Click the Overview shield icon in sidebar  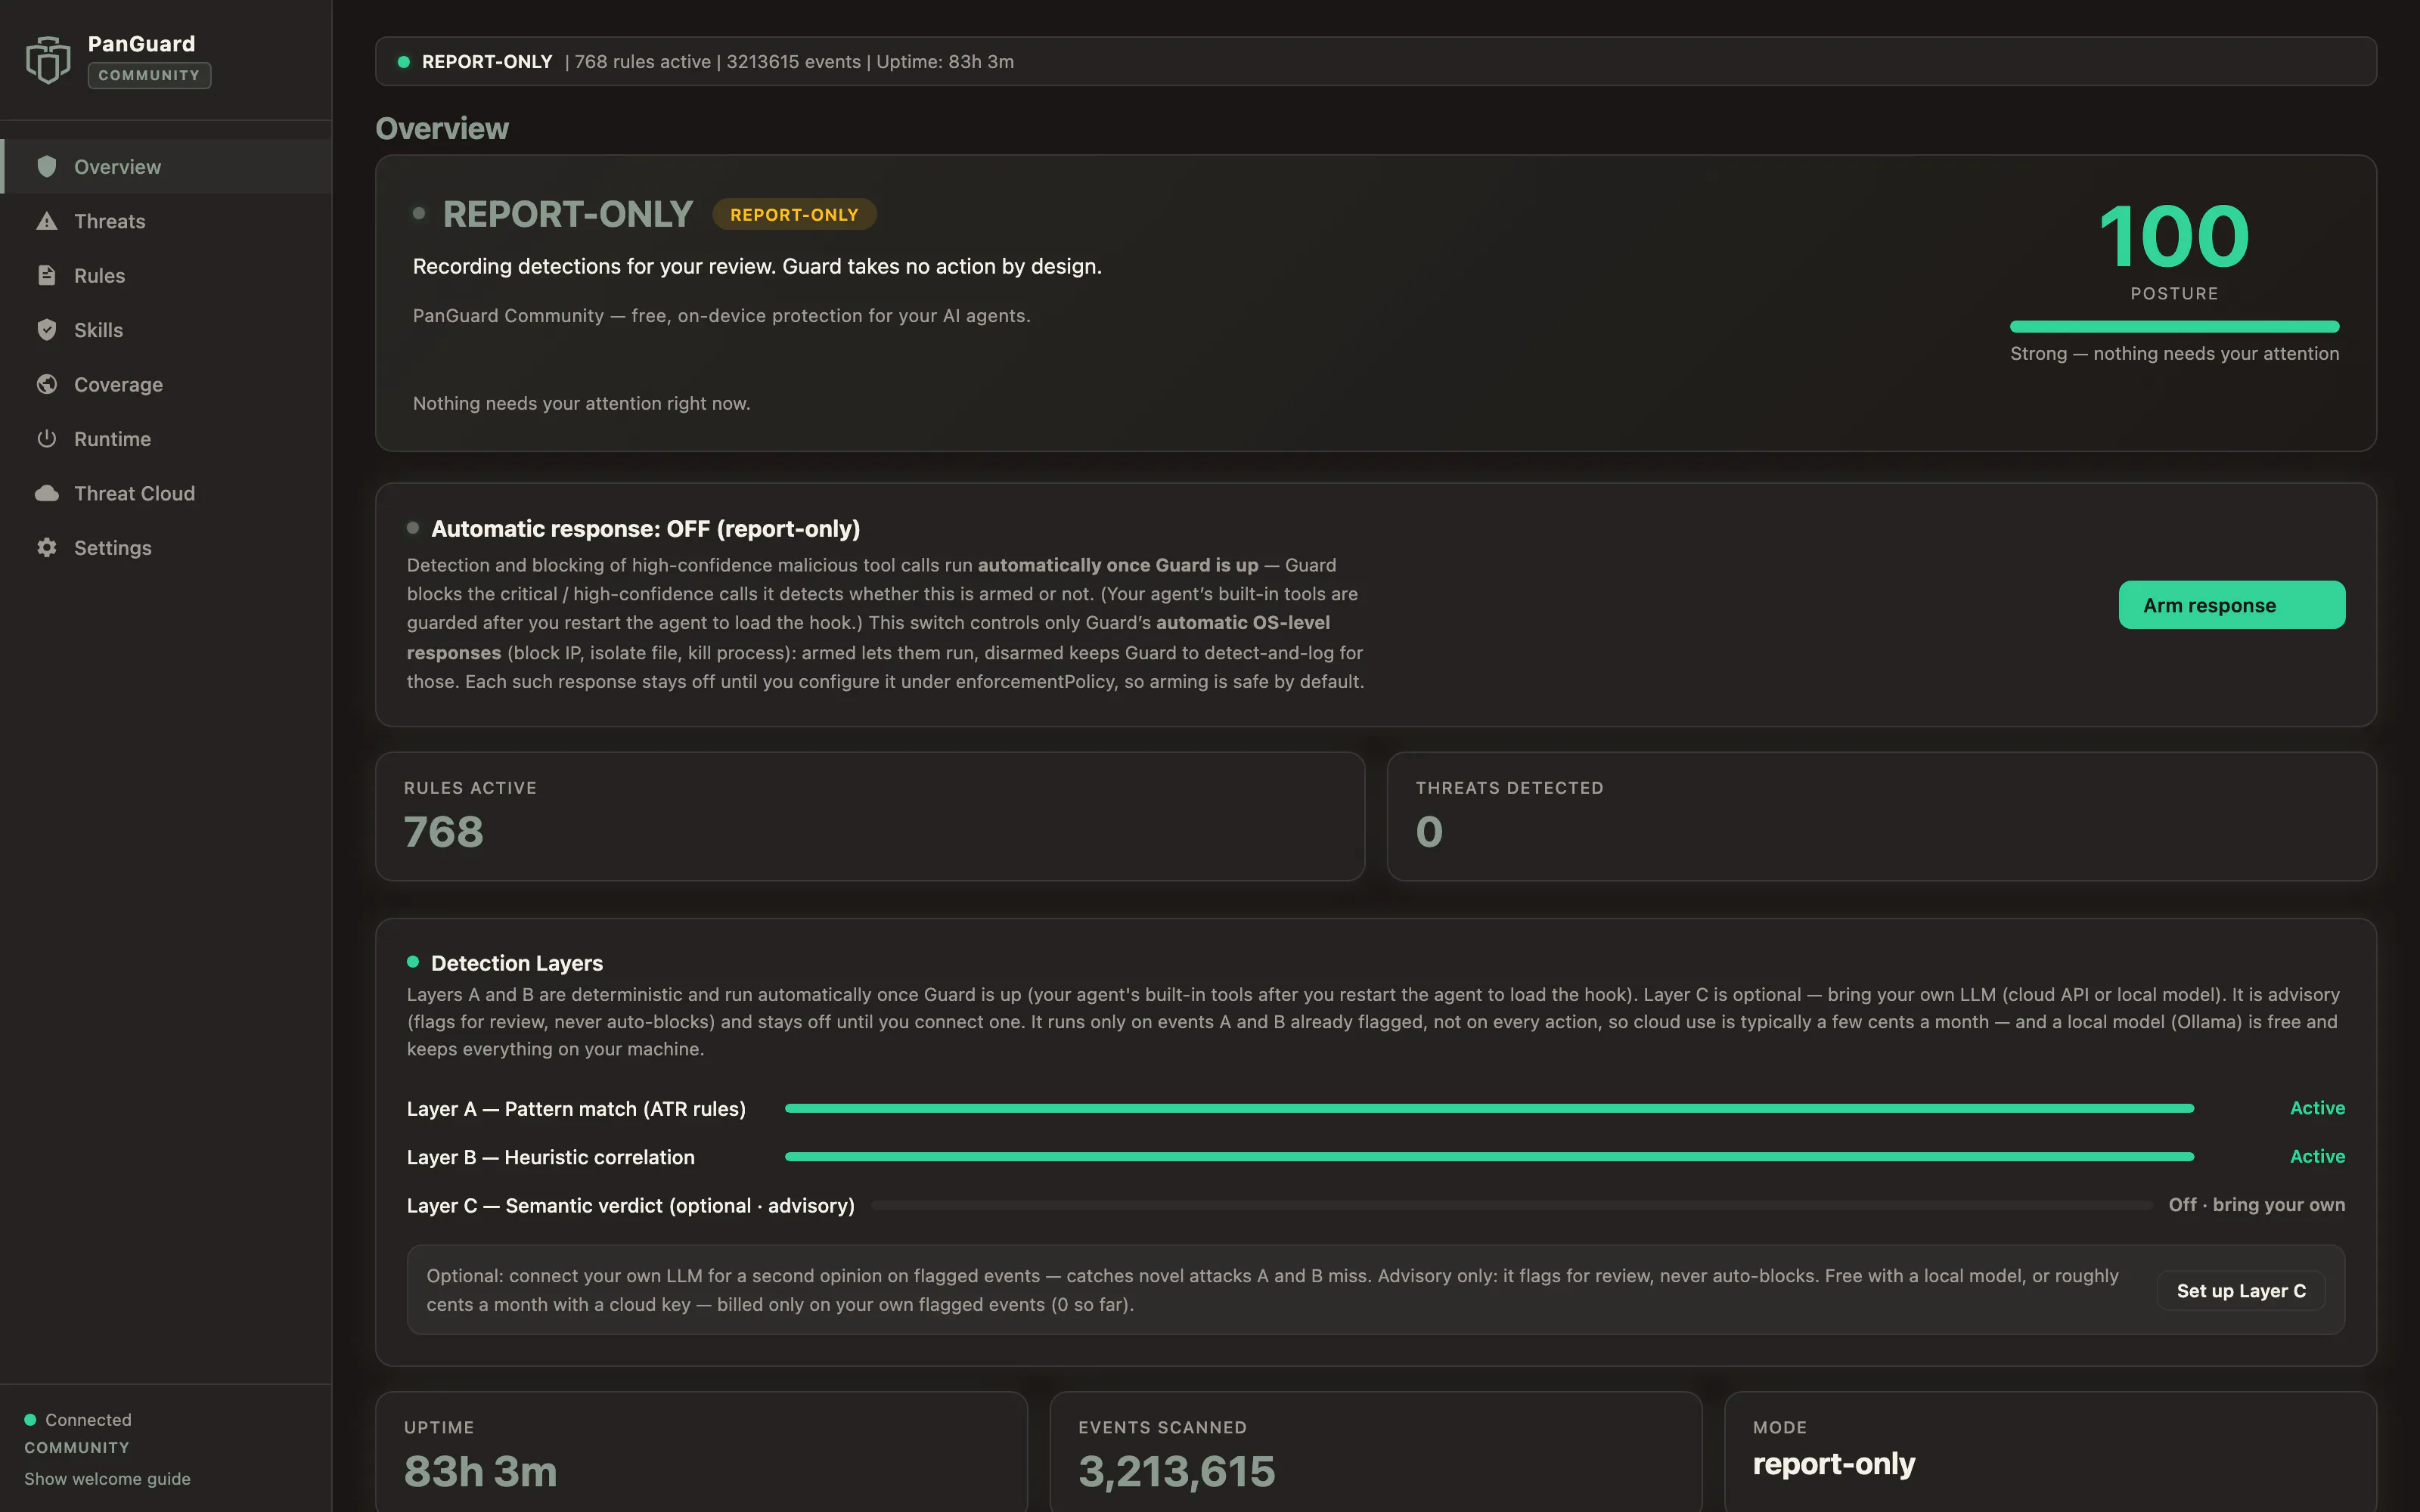(x=46, y=166)
